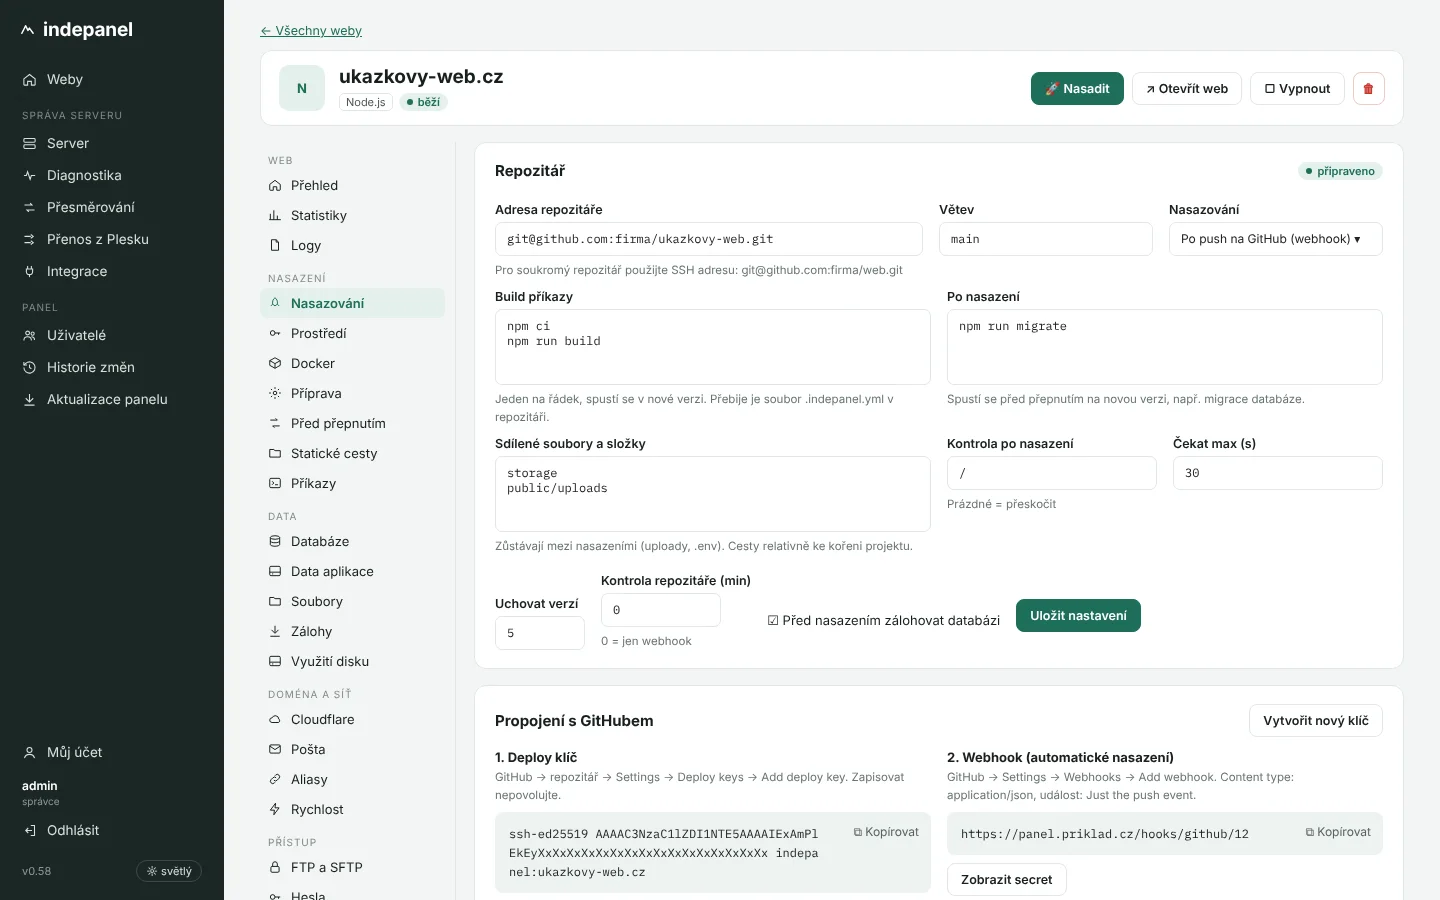This screenshot has height=900, width=1440.
Task: Open the Přehled section
Action: tap(352, 186)
